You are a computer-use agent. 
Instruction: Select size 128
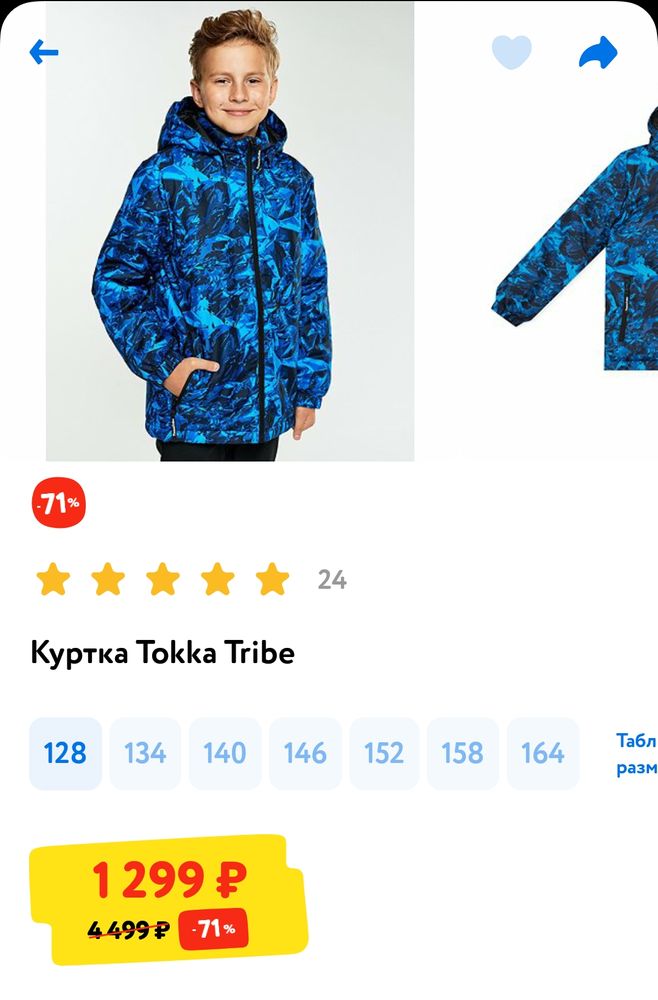(x=65, y=753)
